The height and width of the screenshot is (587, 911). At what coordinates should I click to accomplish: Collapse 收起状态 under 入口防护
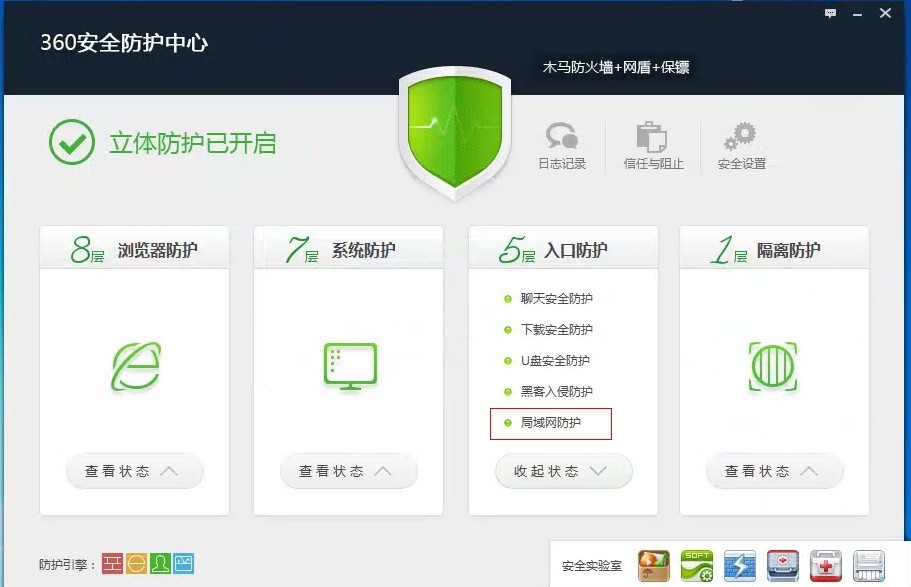(564, 471)
